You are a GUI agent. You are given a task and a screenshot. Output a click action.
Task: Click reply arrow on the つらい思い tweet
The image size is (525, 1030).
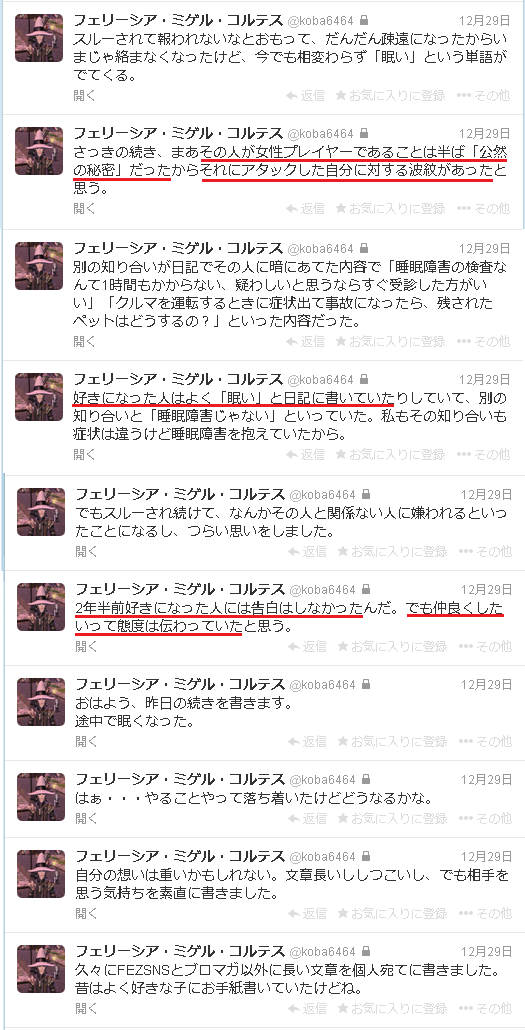pos(294,551)
